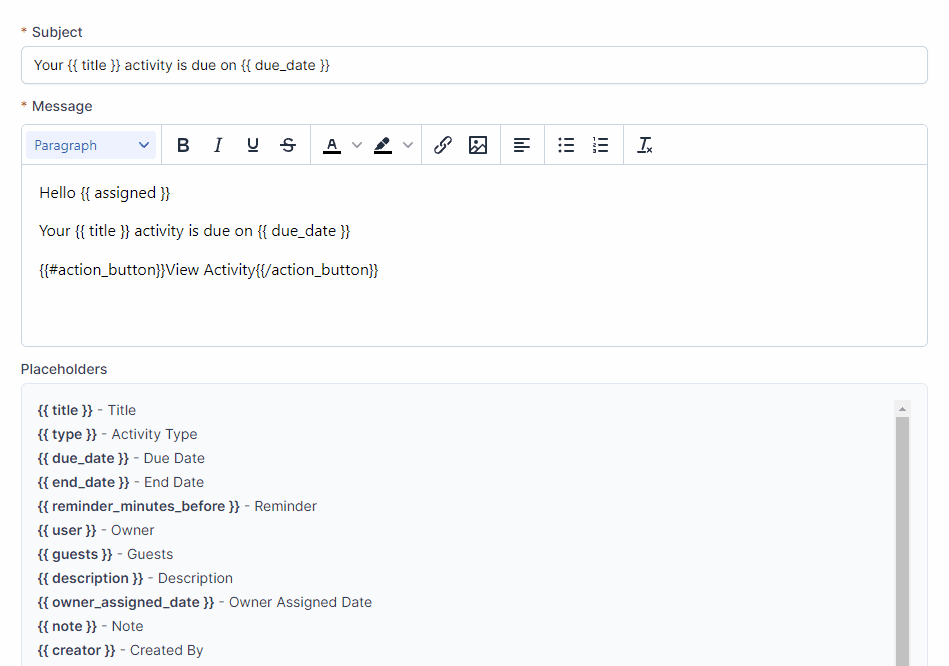Image resolution: width=949 pixels, height=666 pixels.
Task: Apply strikethrough to selected text
Action: click(x=288, y=145)
